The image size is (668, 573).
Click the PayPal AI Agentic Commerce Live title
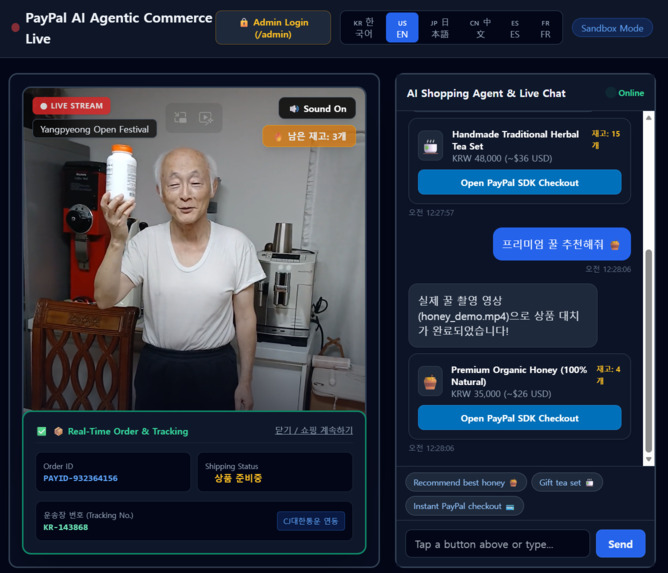point(118,28)
